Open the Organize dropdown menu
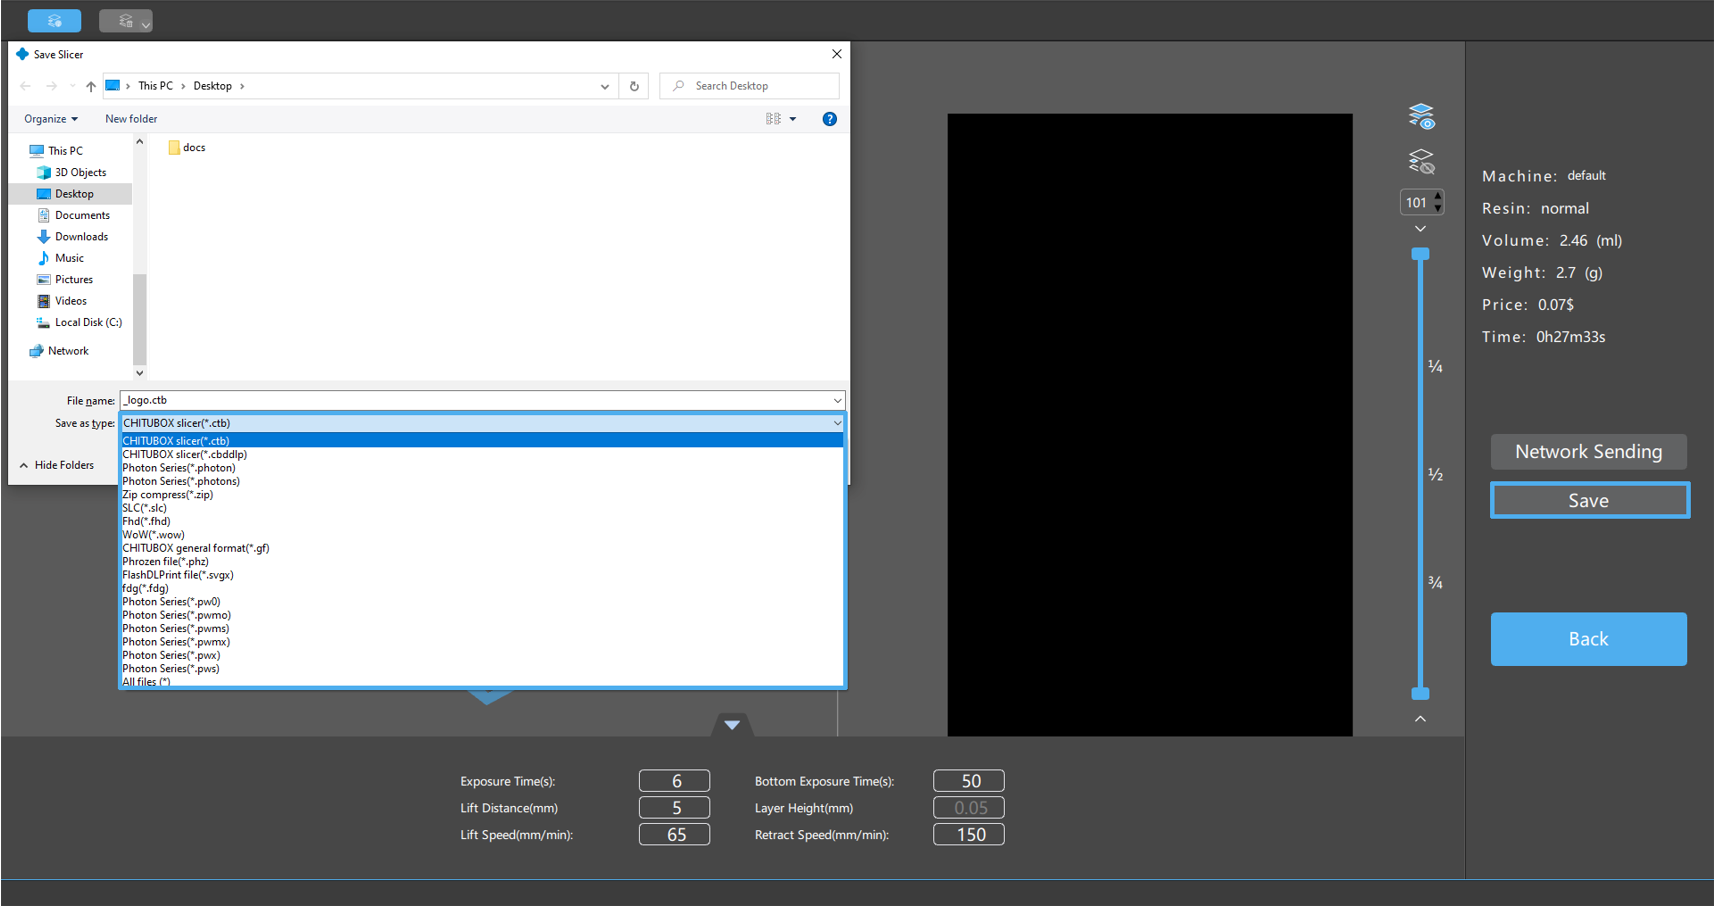Screen dimensions: 1715x906 tap(51, 119)
